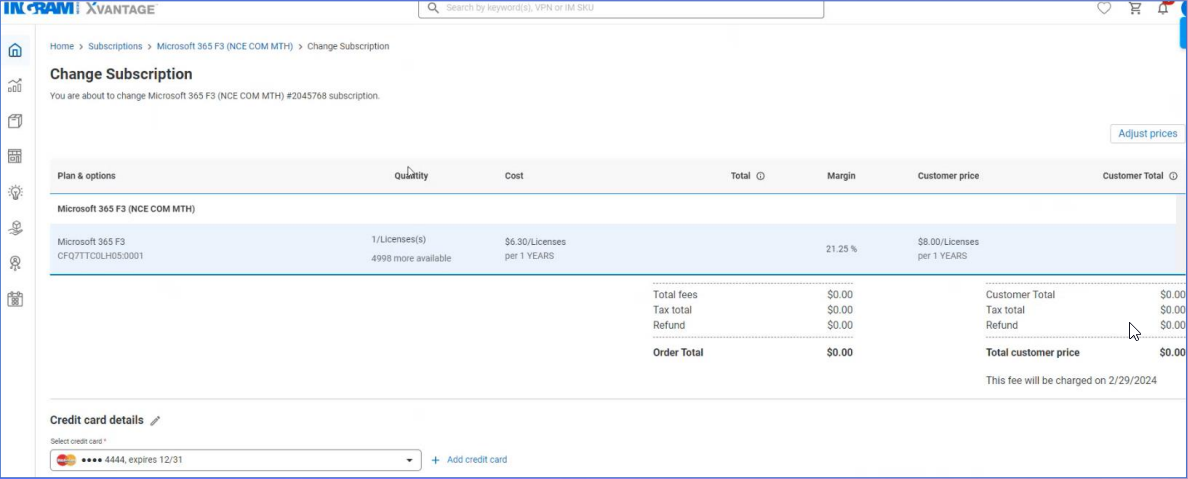Click the heart favorites icon
Image resolution: width=1188 pixels, height=479 pixels.
1104,8
